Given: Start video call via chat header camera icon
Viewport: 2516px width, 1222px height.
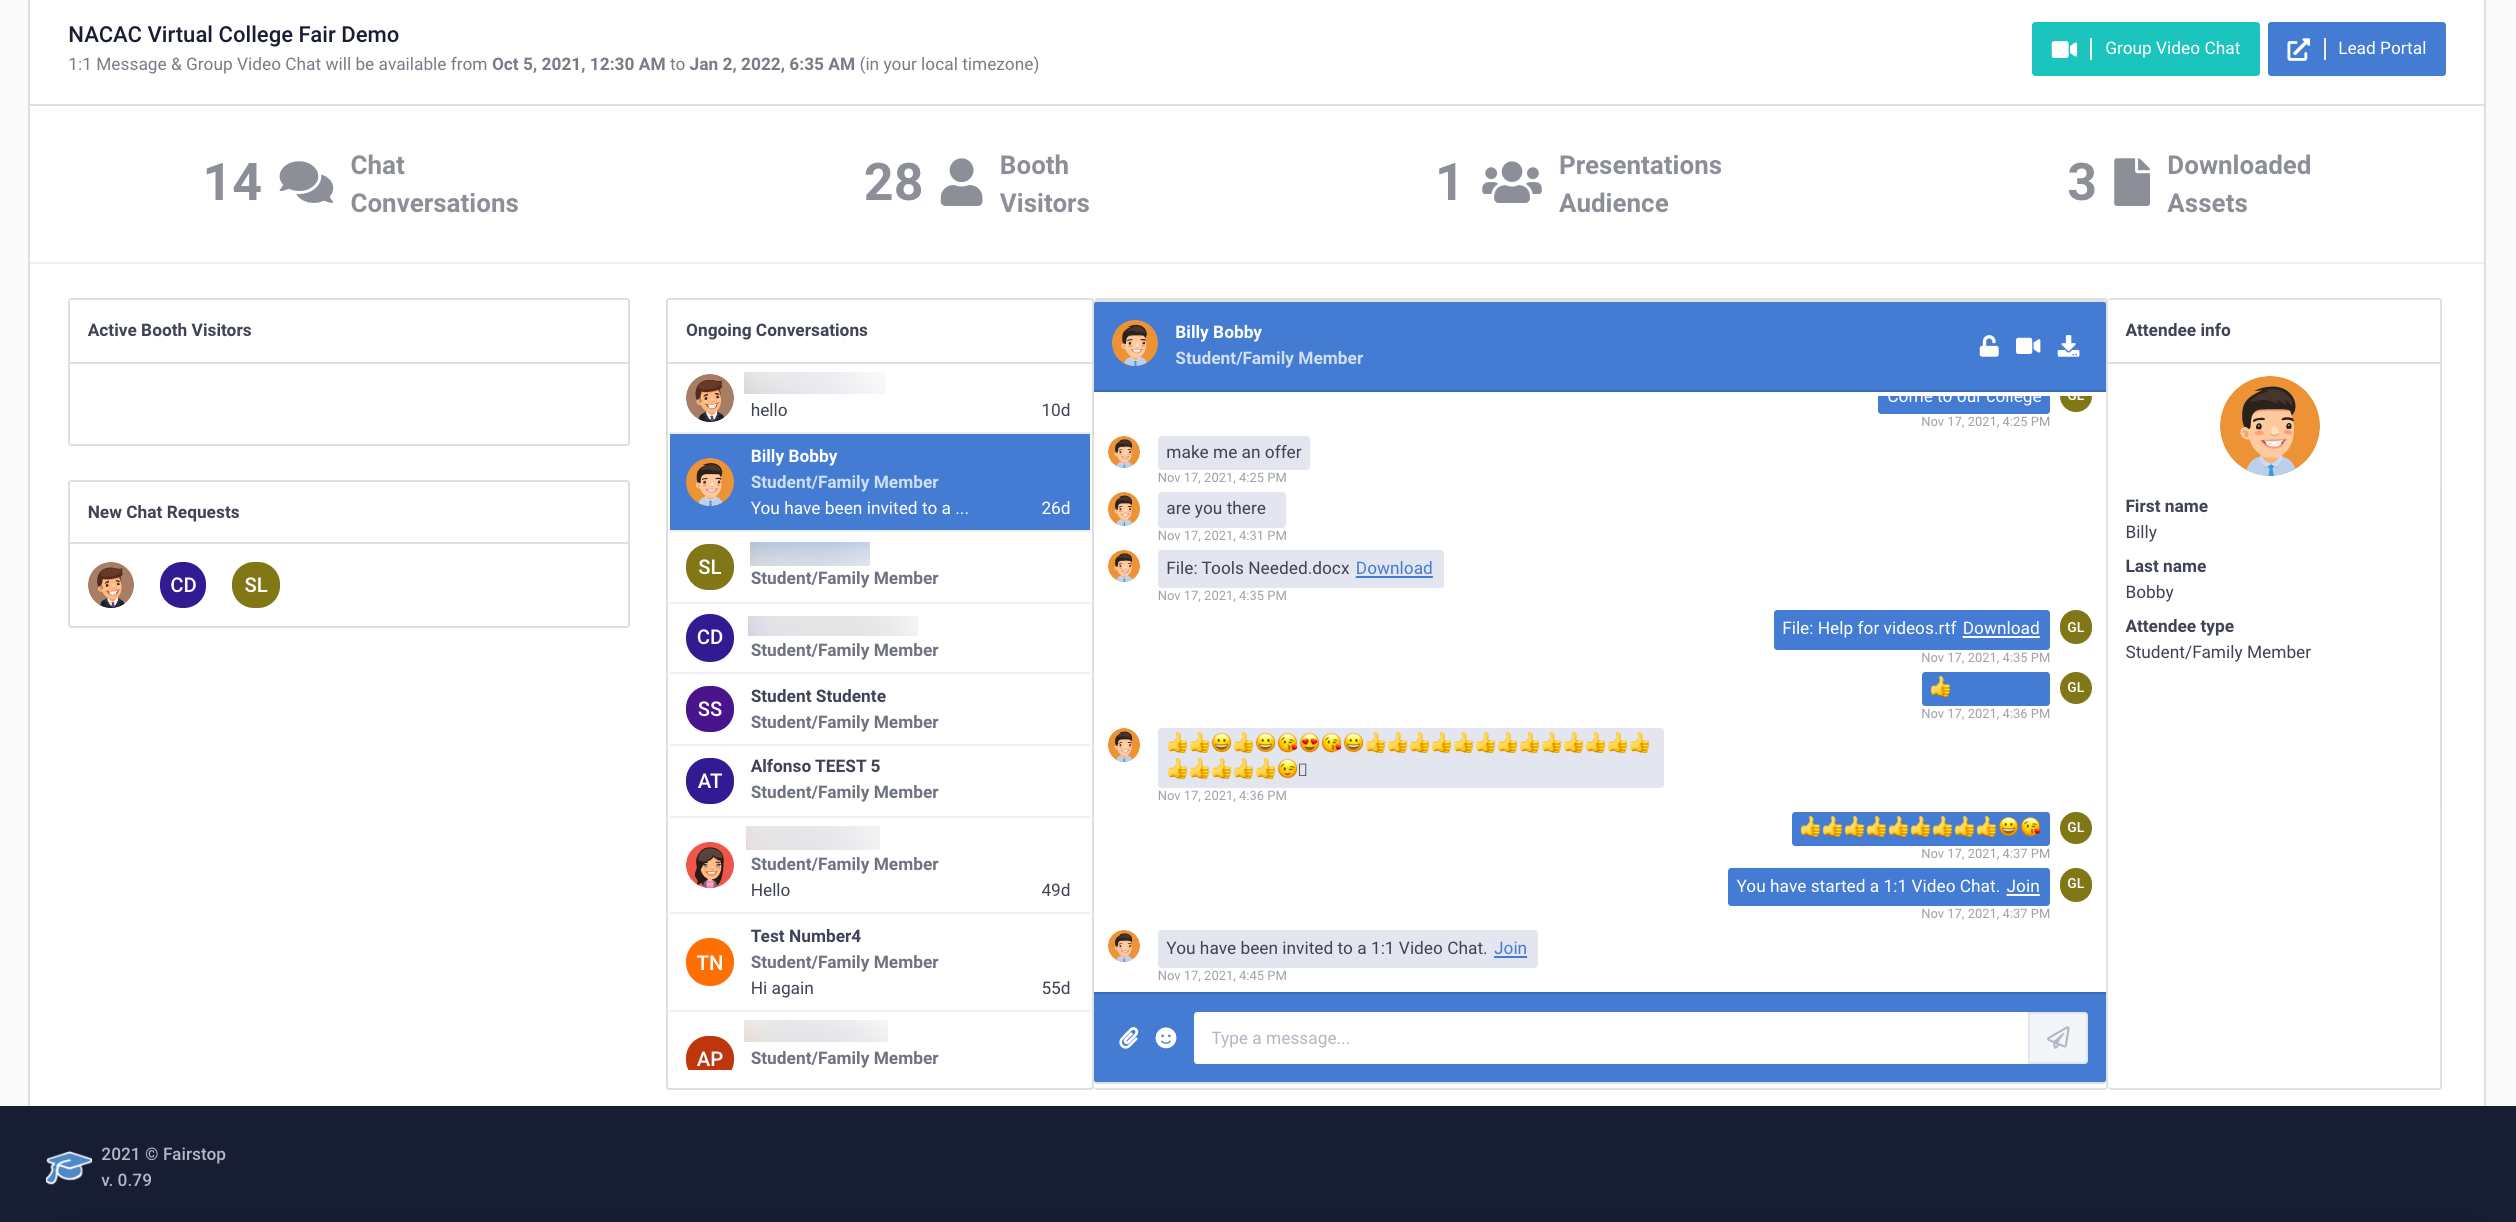Looking at the screenshot, I should 2028,346.
